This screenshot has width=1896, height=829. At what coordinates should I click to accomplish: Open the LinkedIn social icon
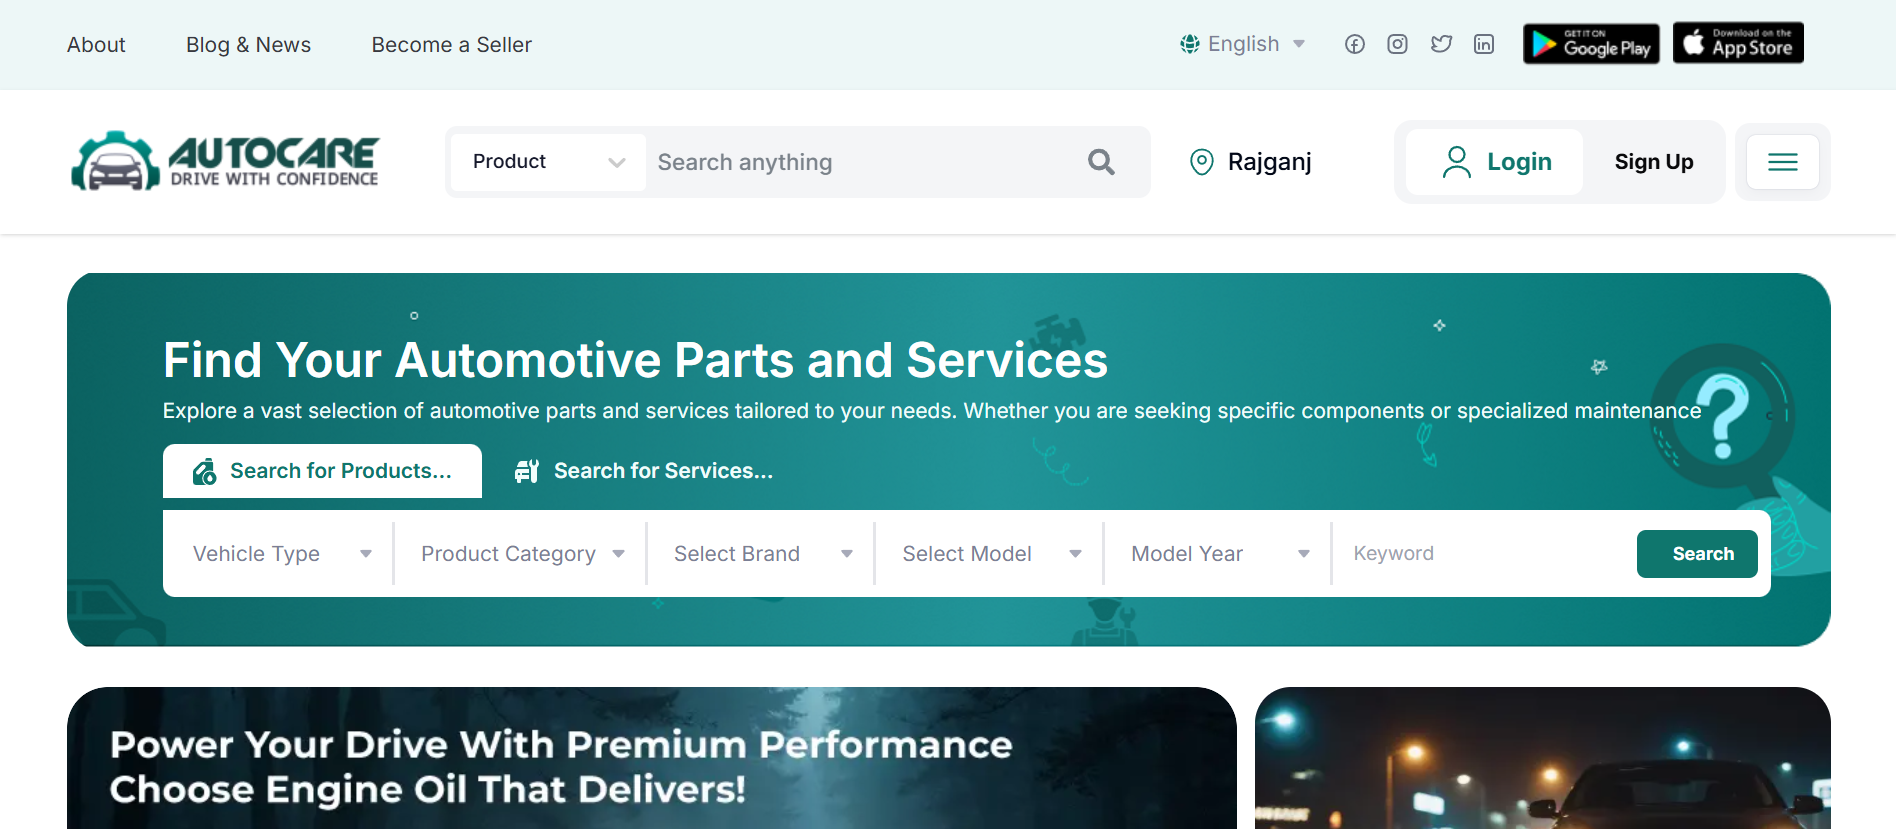(x=1484, y=44)
